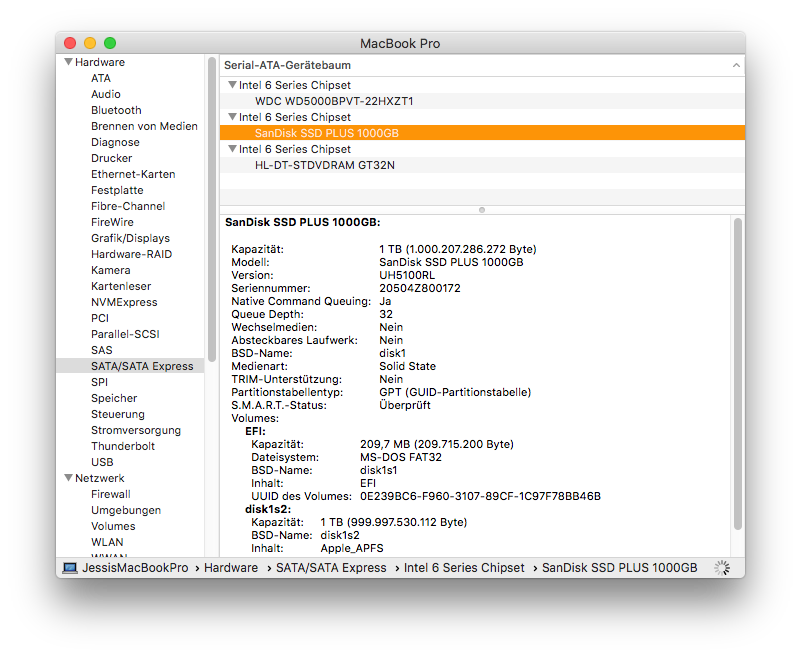Click the Apple_APFS content value

(351, 548)
